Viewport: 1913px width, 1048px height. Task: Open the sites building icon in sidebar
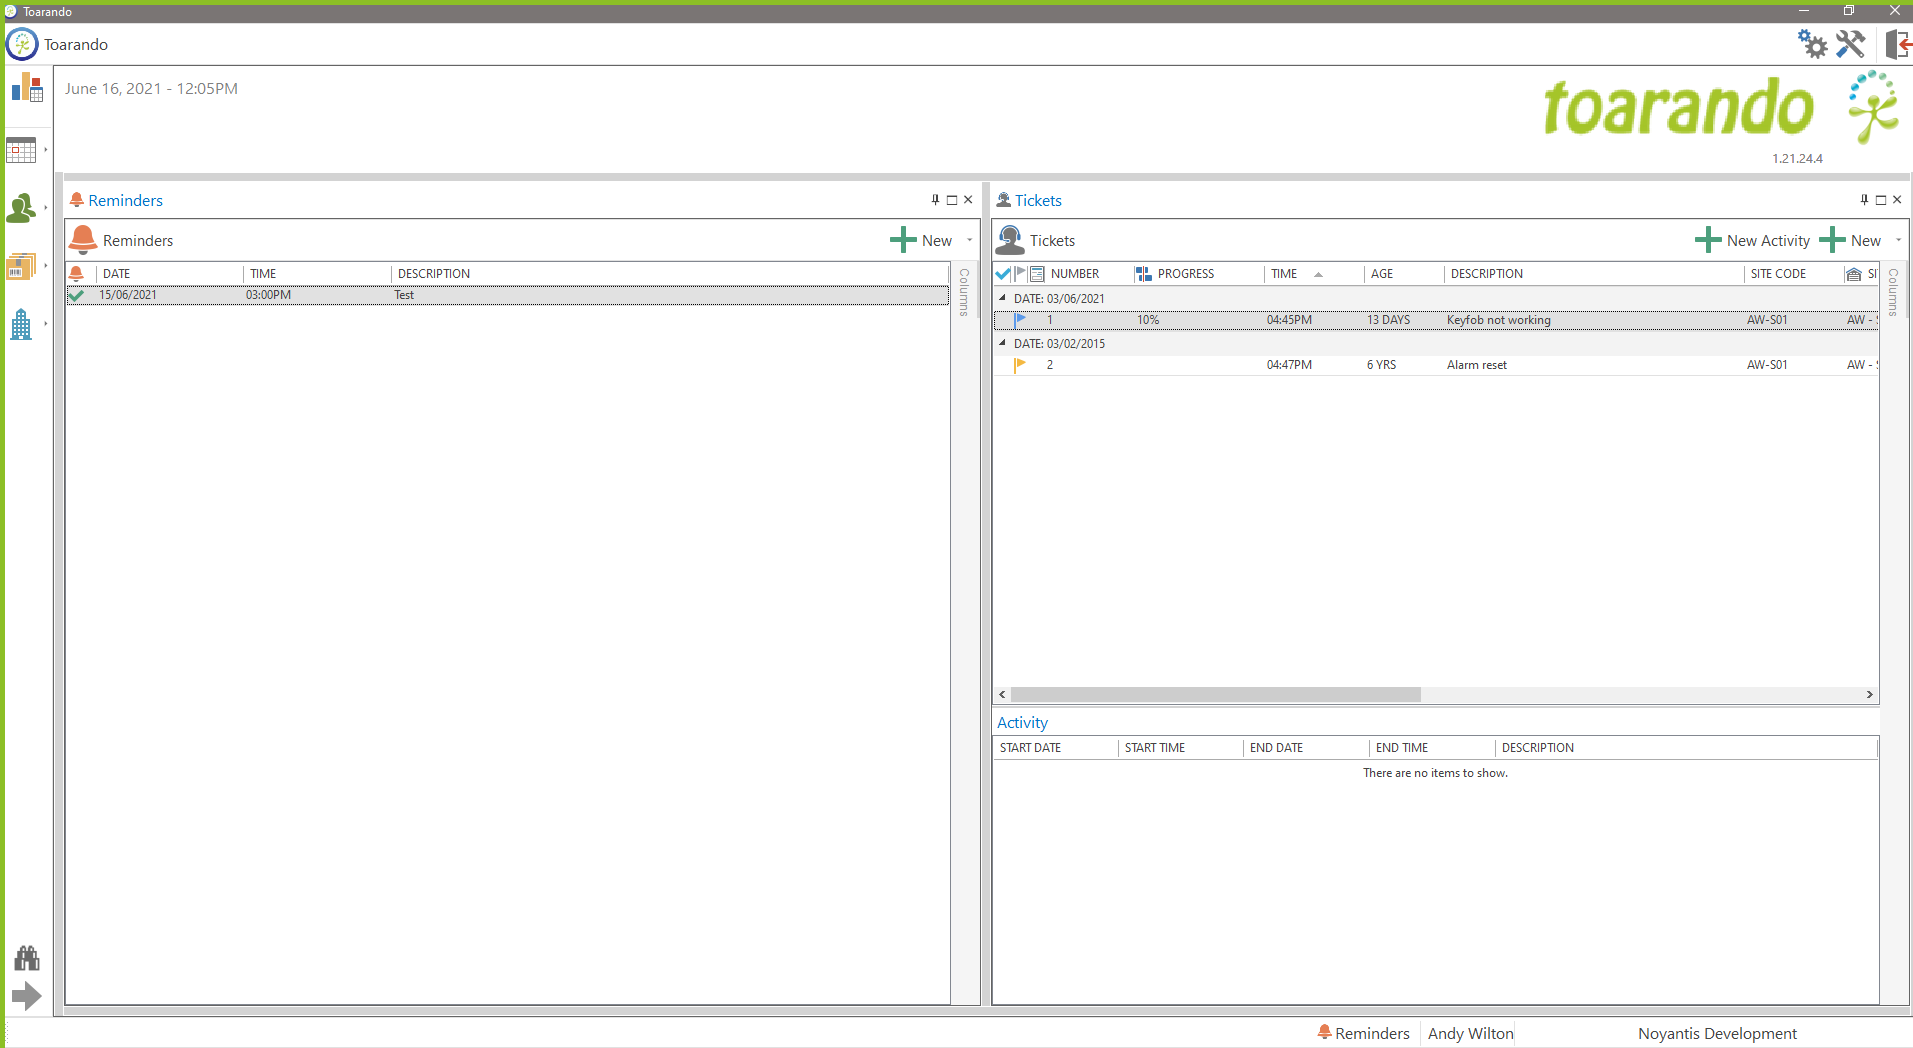tap(21, 324)
